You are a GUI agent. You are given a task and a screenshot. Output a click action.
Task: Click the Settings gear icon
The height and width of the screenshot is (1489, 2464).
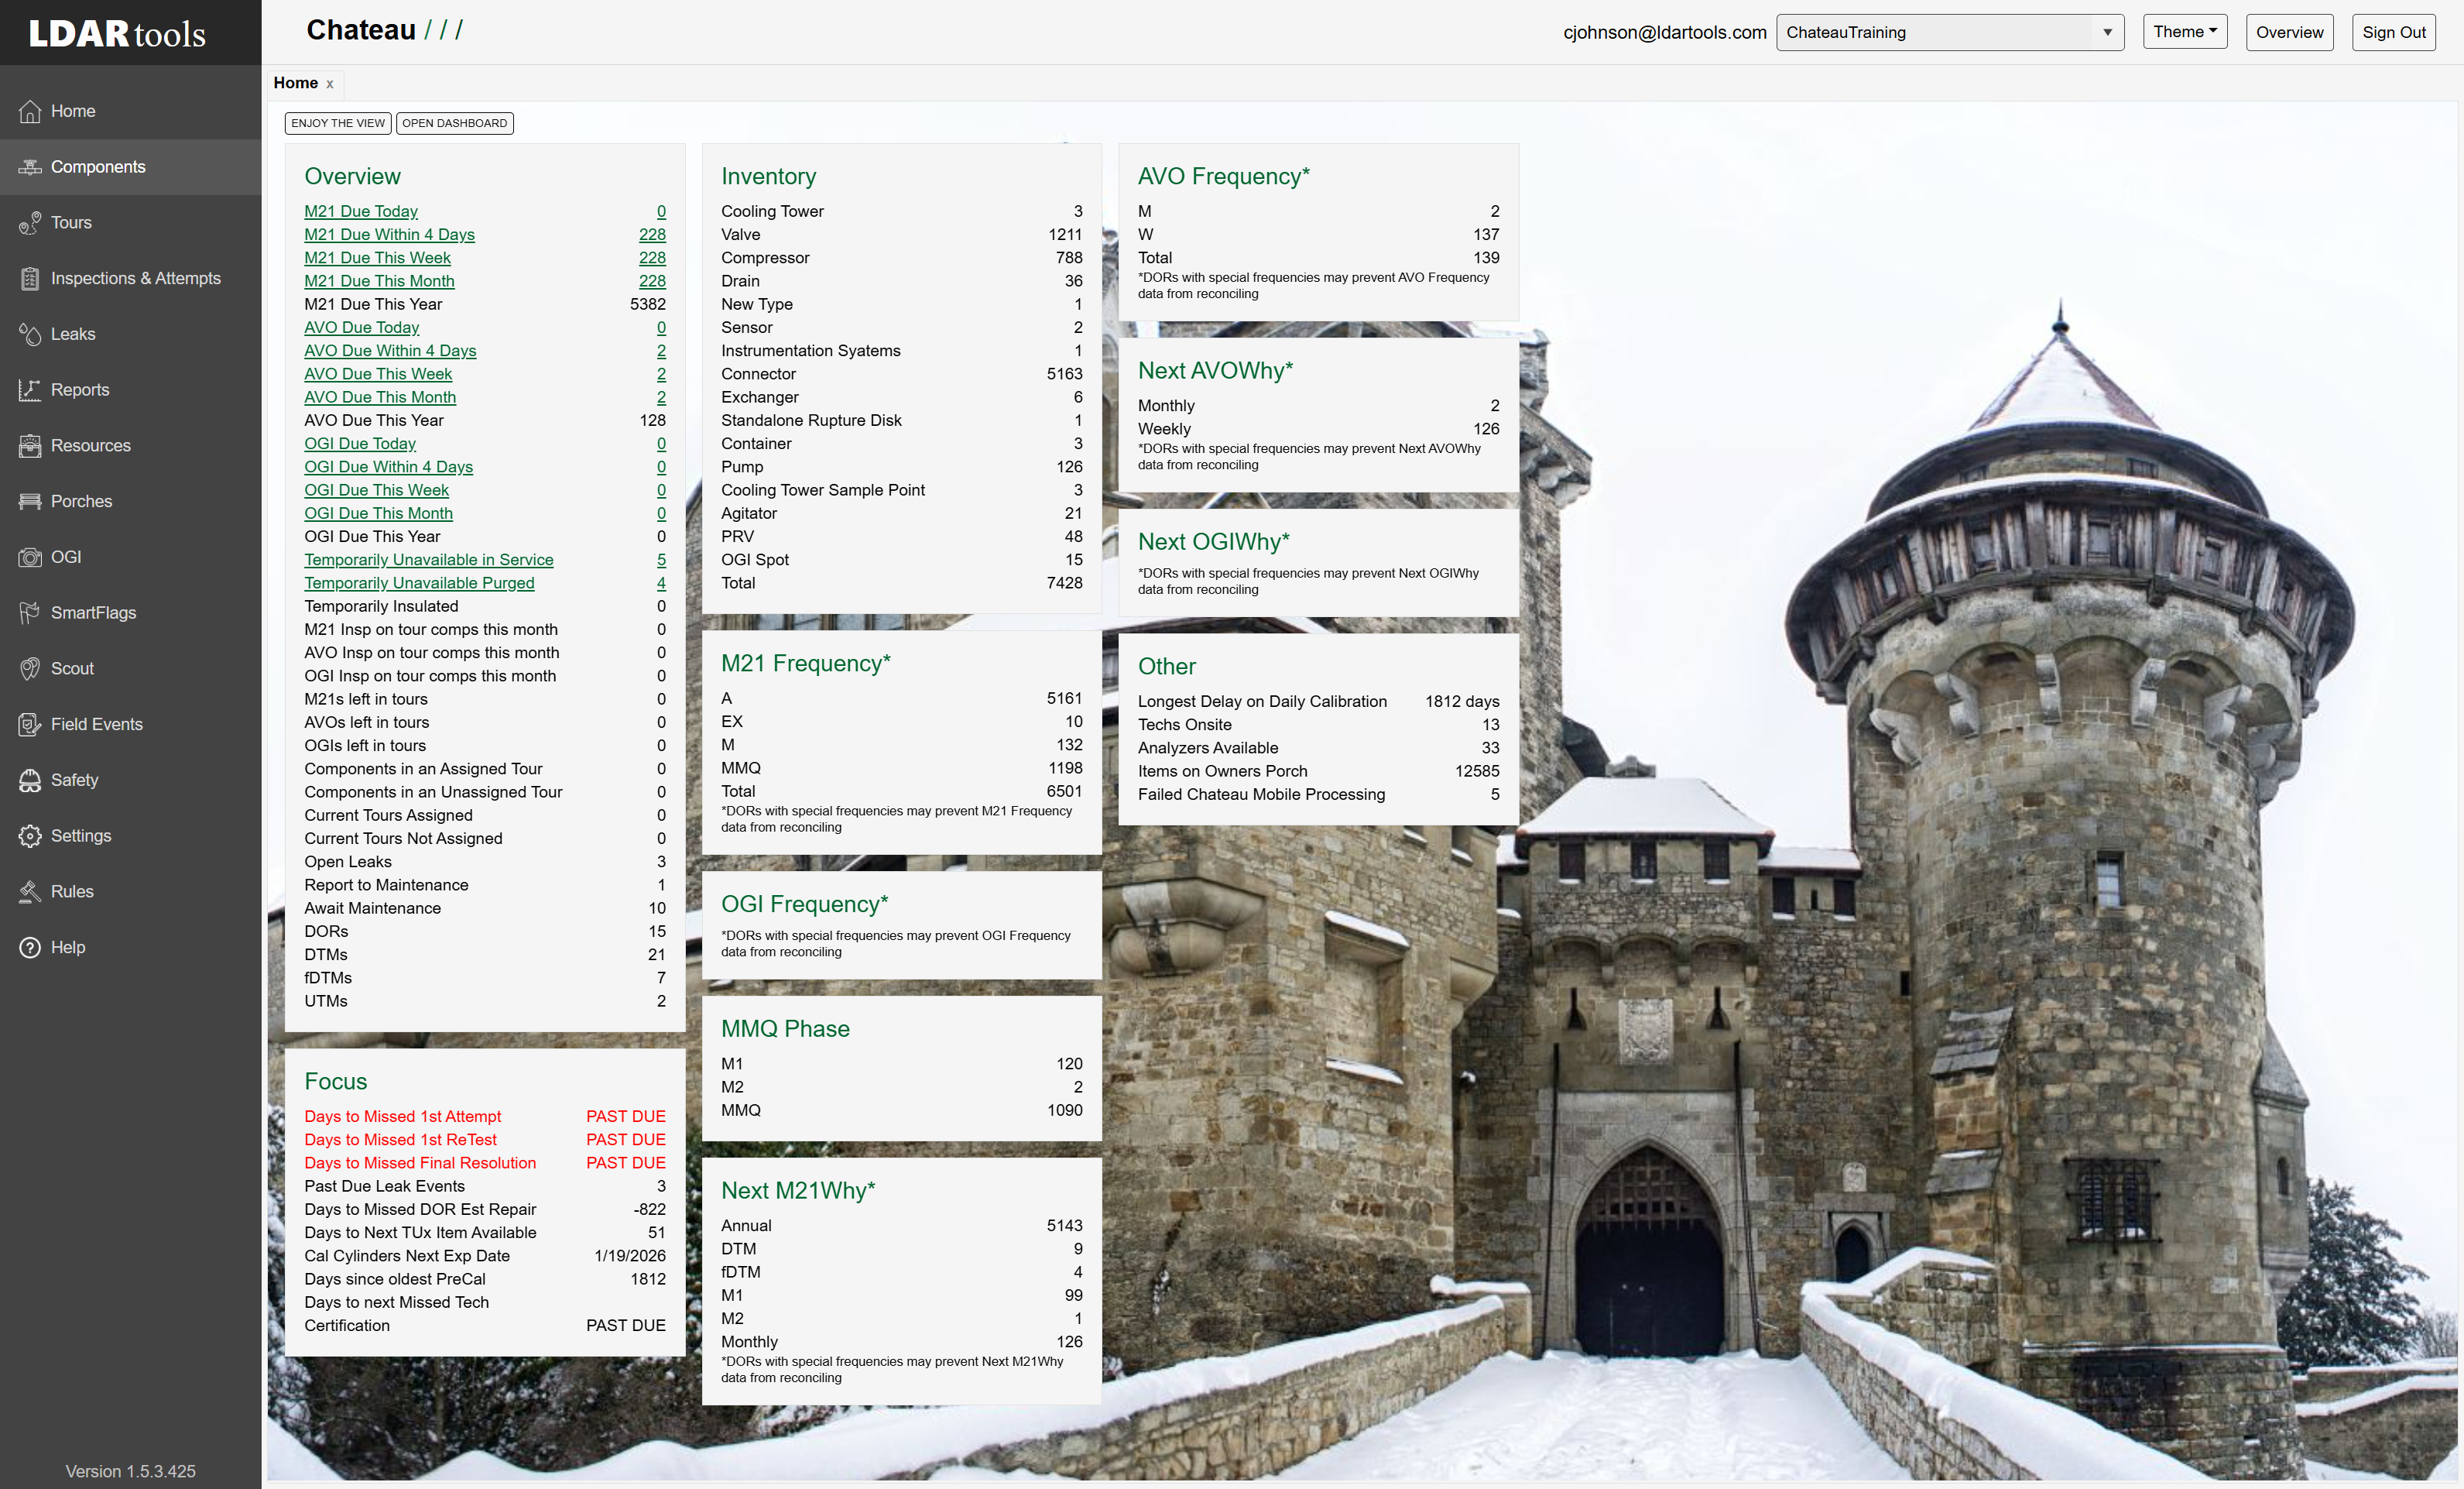click(30, 836)
